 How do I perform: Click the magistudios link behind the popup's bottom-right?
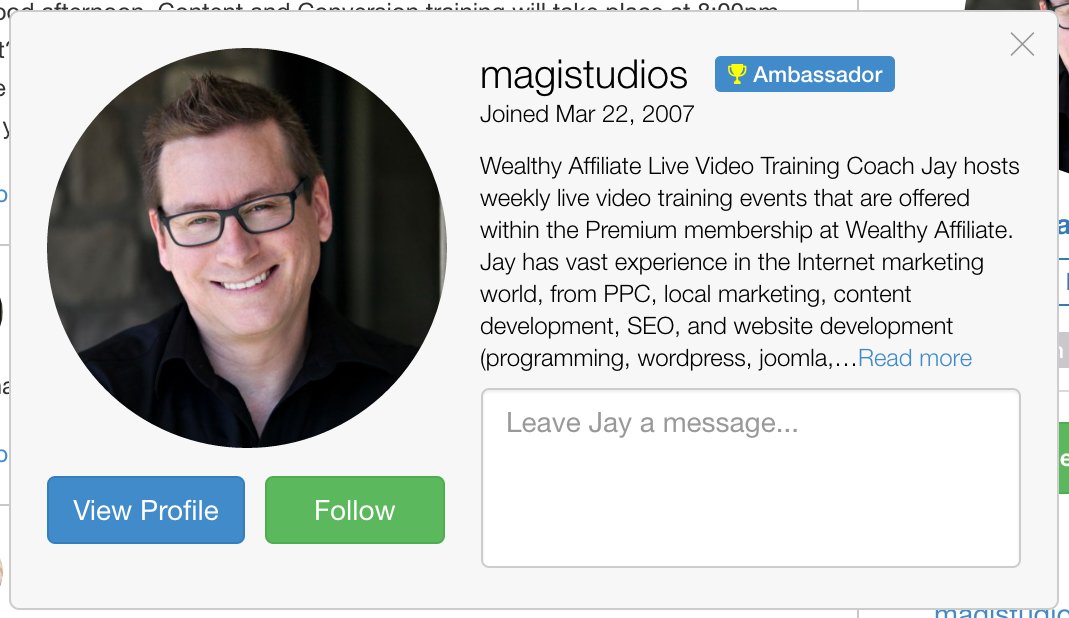tap(1000, 613)
